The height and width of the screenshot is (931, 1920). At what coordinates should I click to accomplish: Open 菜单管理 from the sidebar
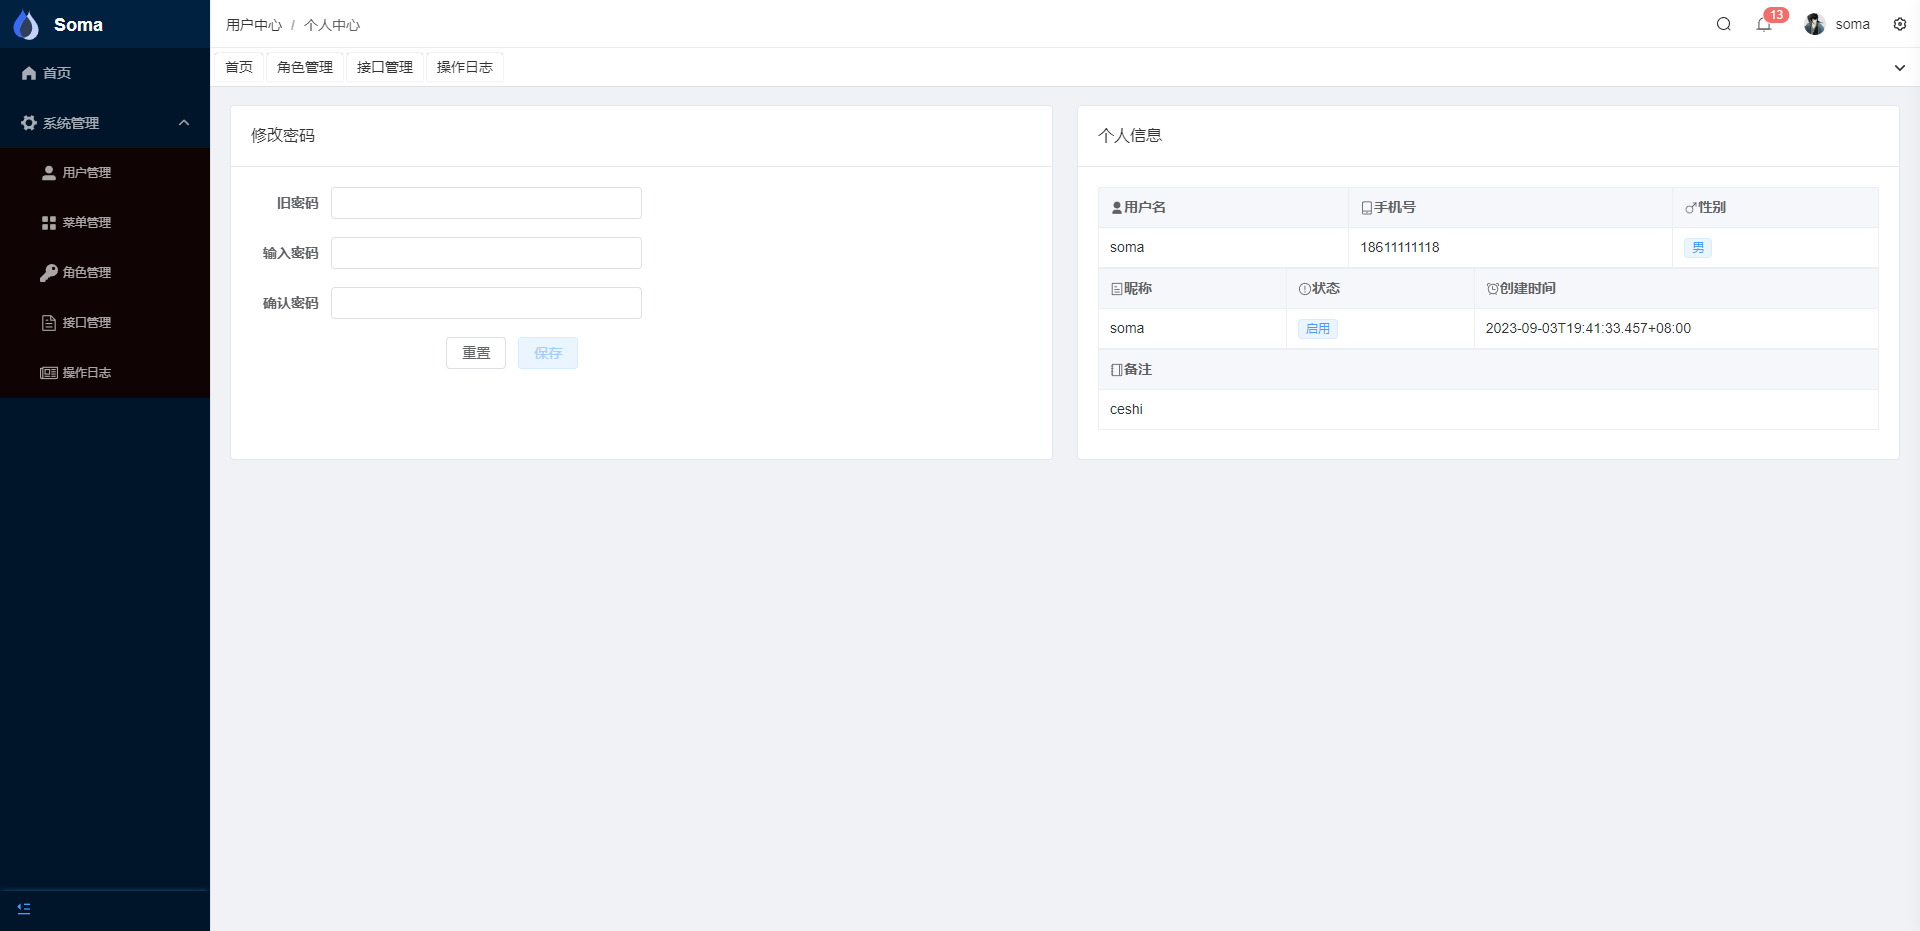(x=86, y=223)
